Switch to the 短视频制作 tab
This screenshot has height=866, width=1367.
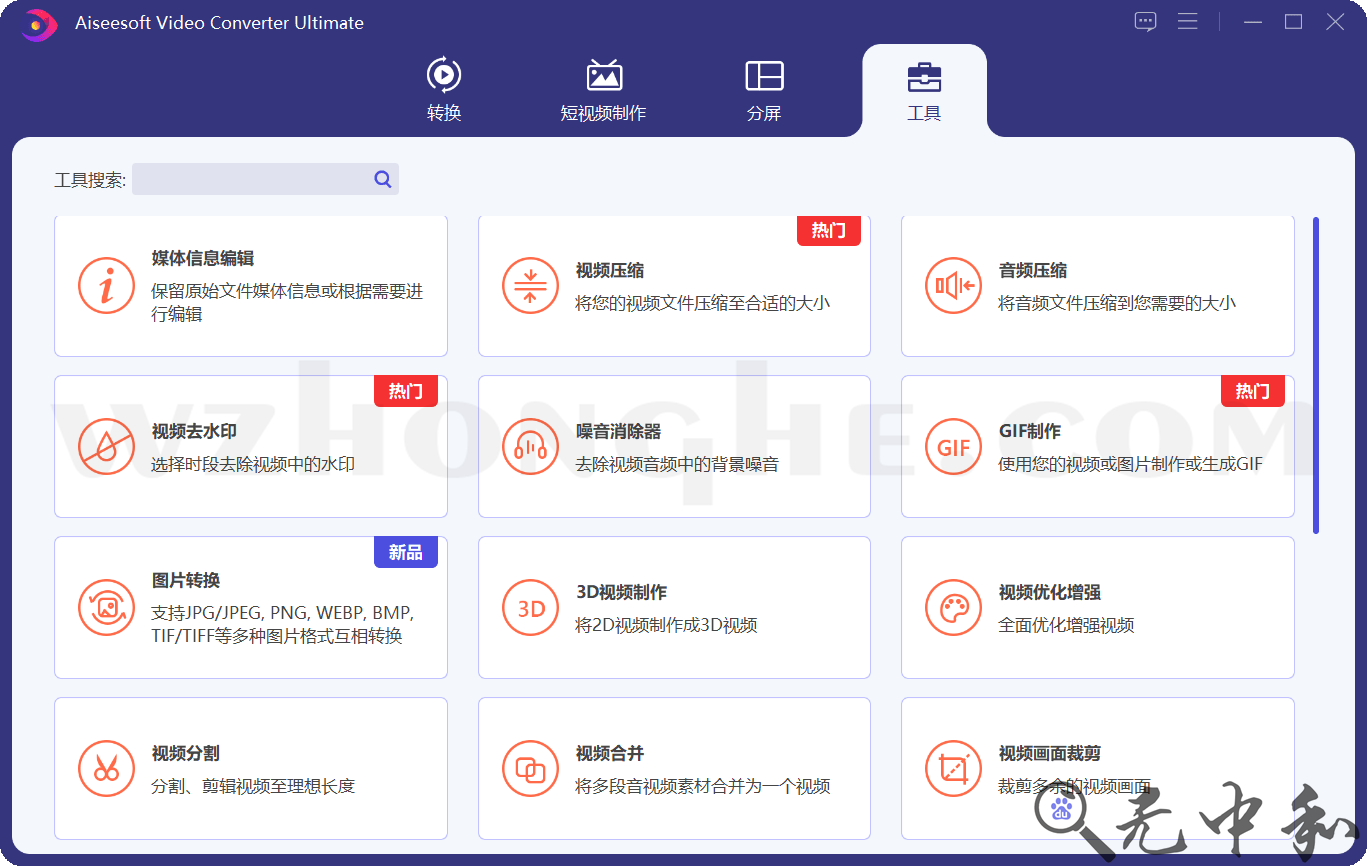pos(604,88)
